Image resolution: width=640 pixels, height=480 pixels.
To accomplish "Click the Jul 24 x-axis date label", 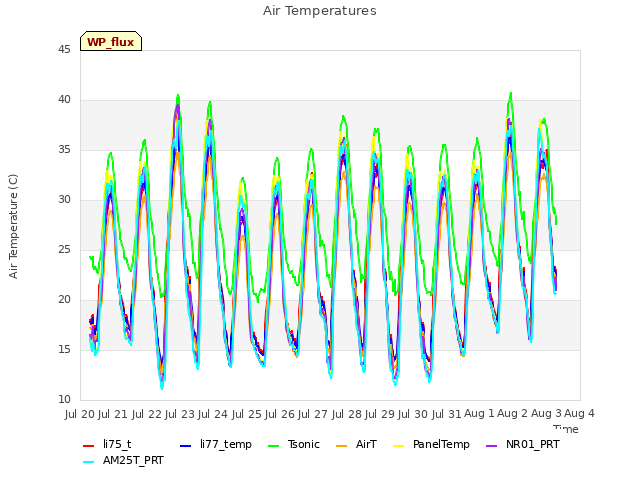I will (x=213, y=414).
